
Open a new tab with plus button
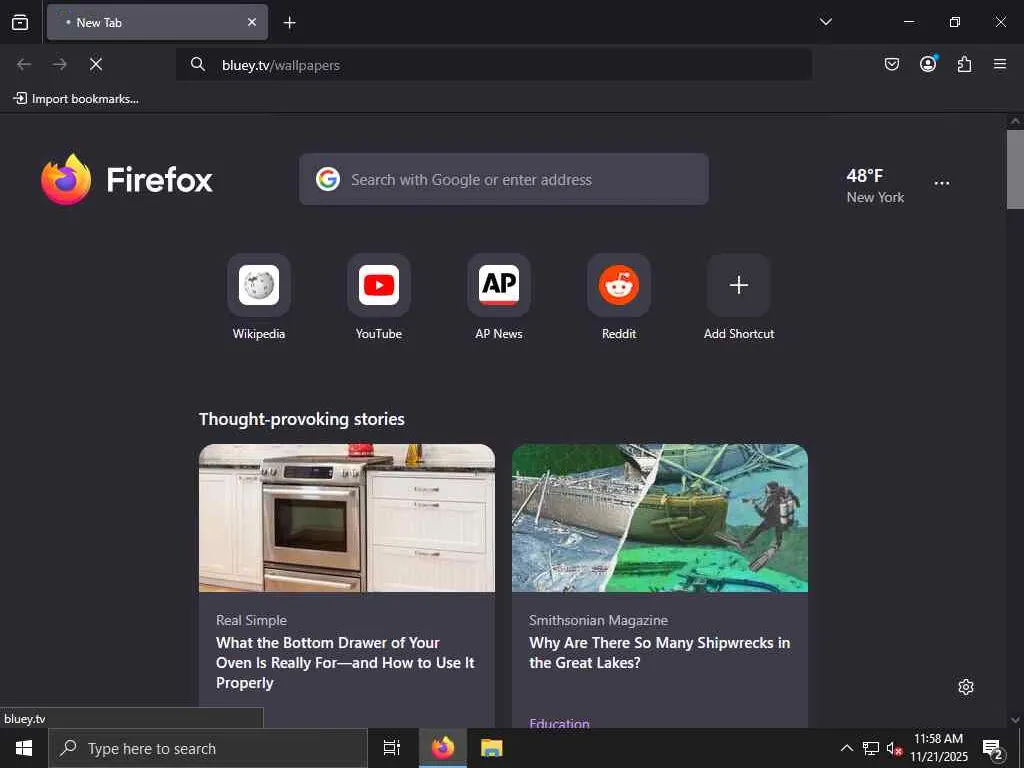[x=289, y=23]
